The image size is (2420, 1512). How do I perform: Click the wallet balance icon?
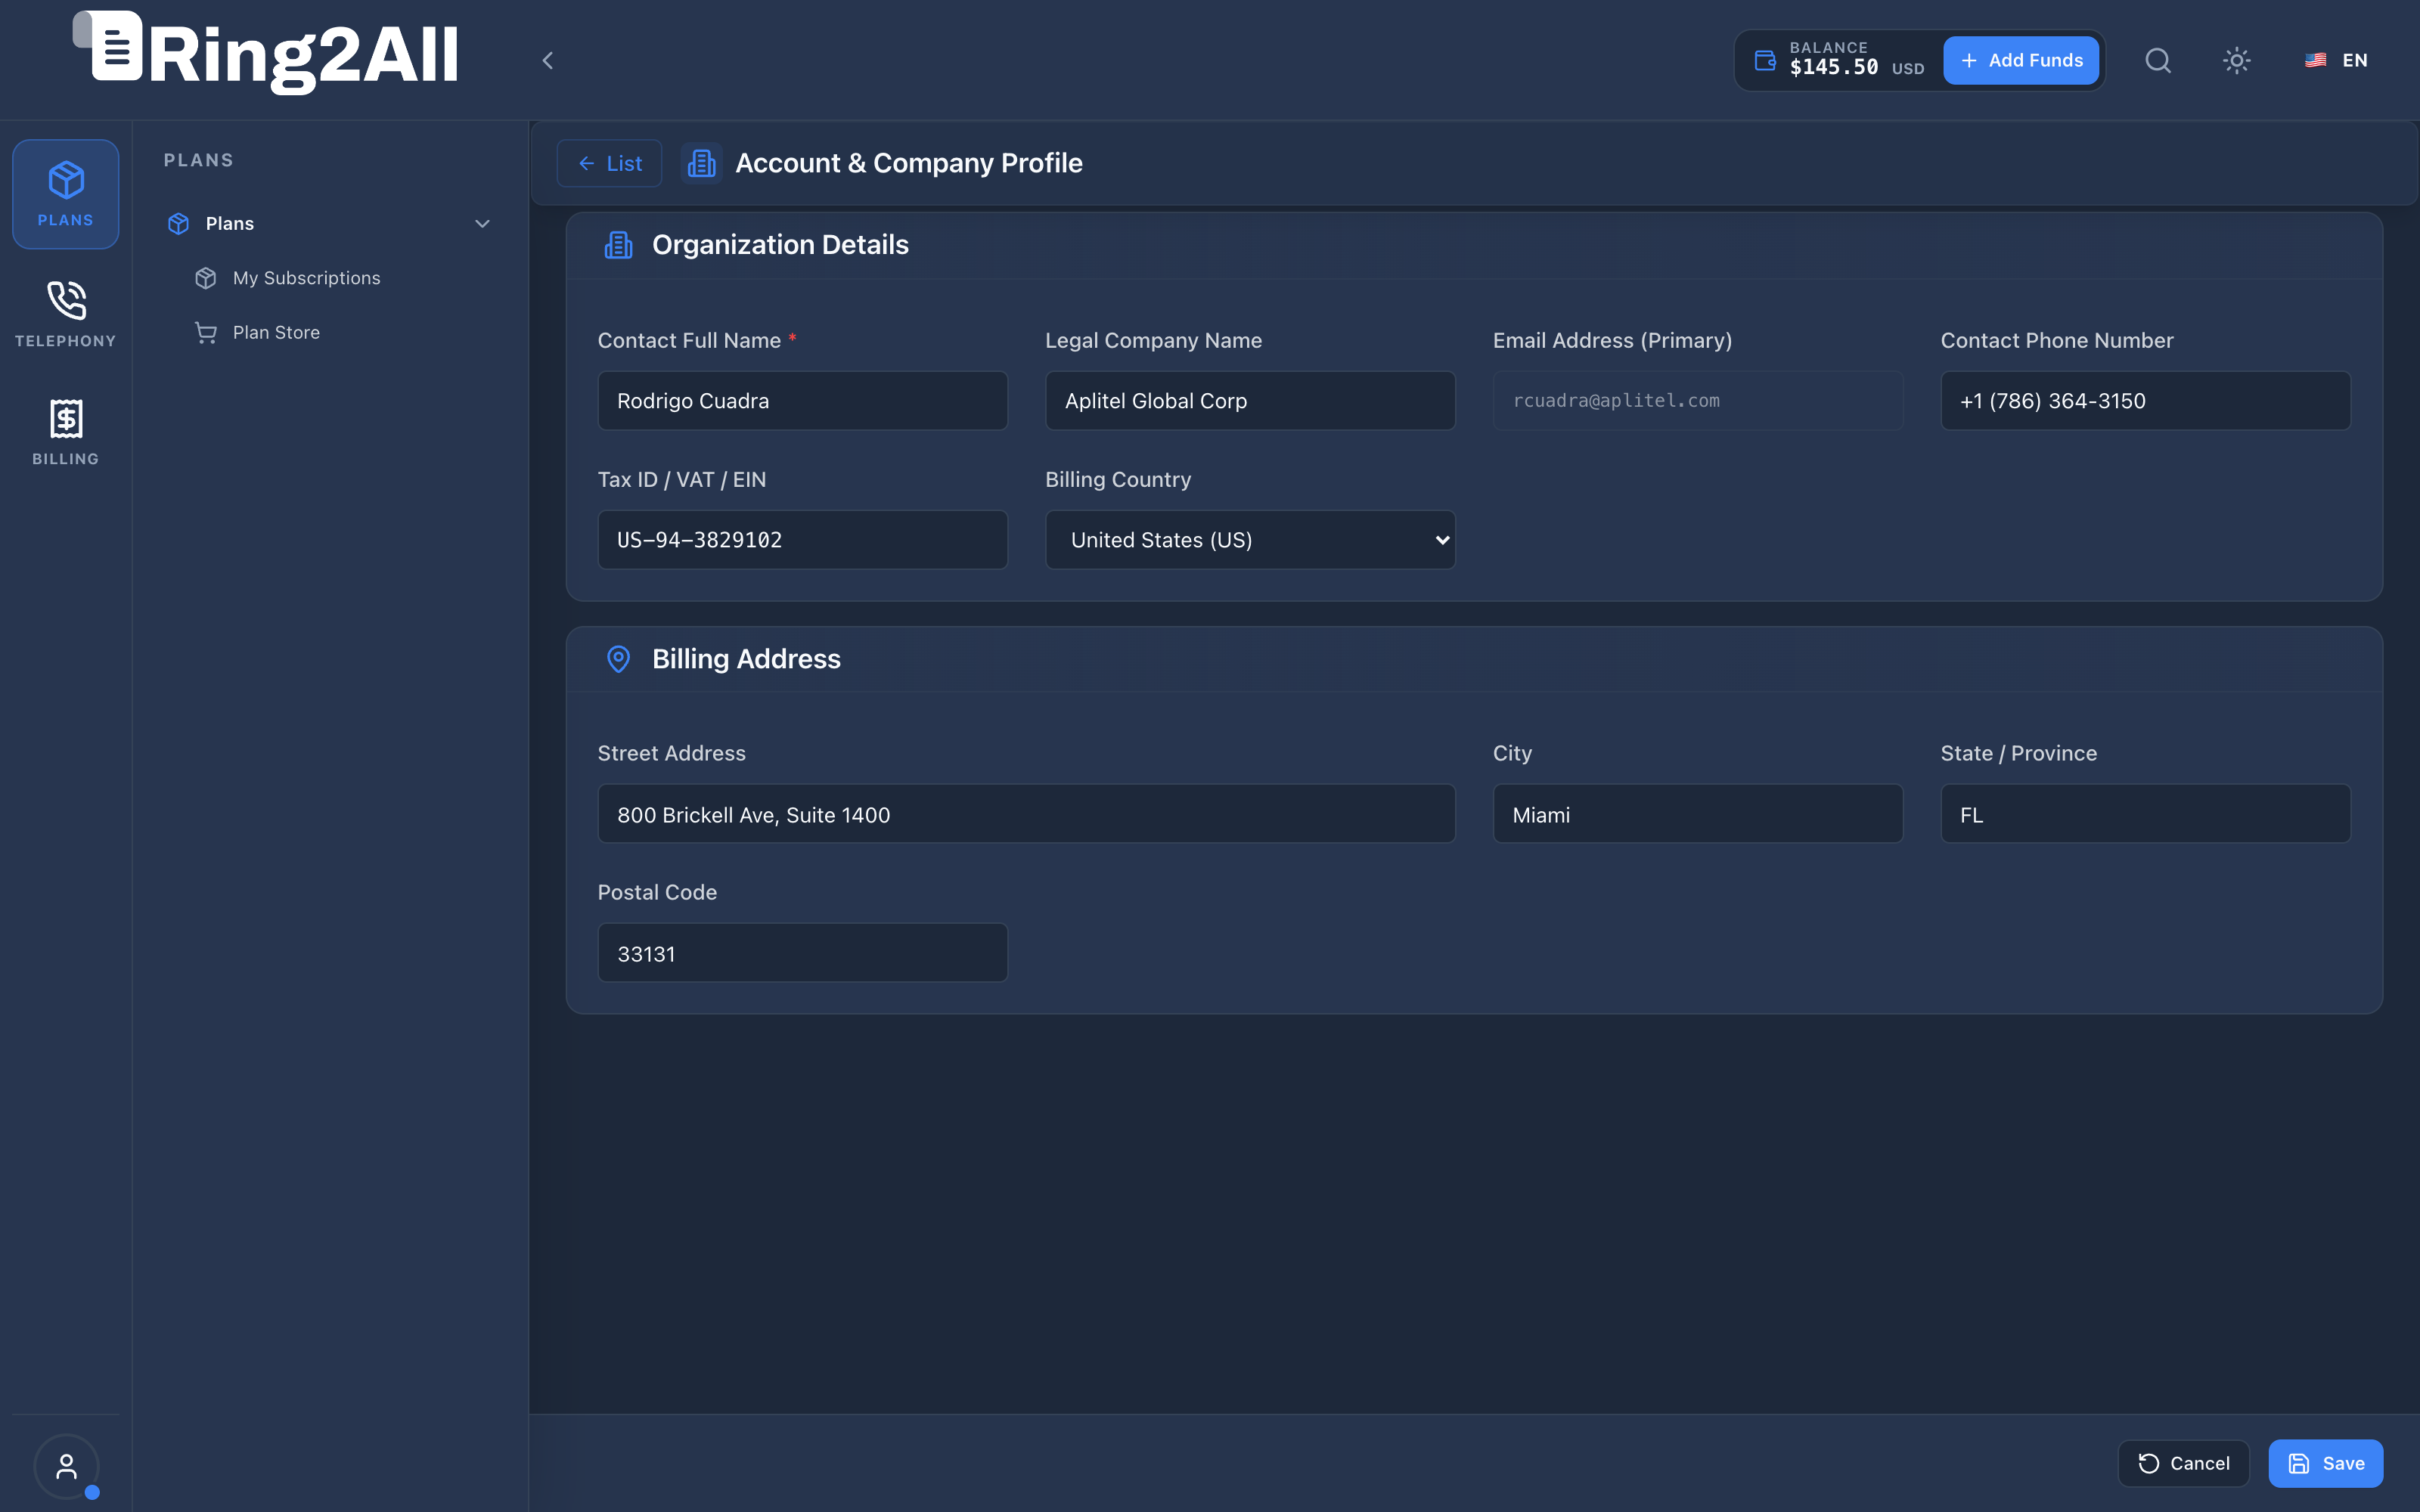tap(1765, 60)
